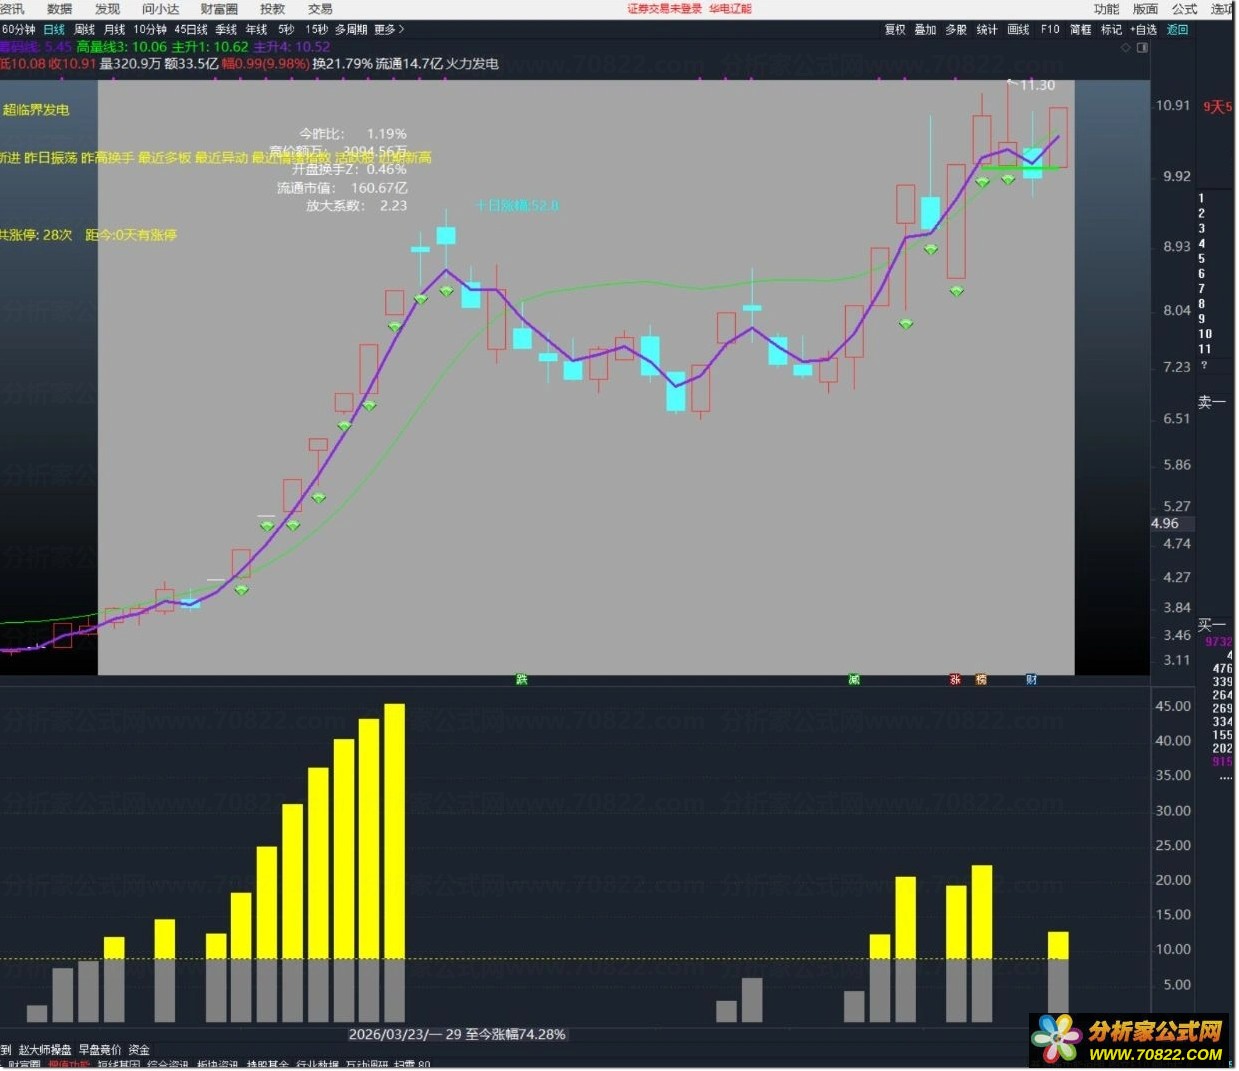Click the 榜 marker icon under the chart

[x=981, y=680]
